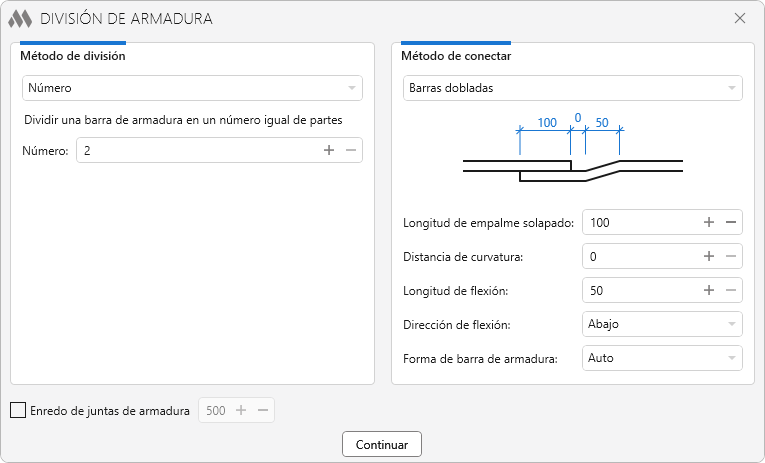Increase Distancia de curvatura with plus
The width and height of the screenshot is (765, 463).
[x=709, y=256]
